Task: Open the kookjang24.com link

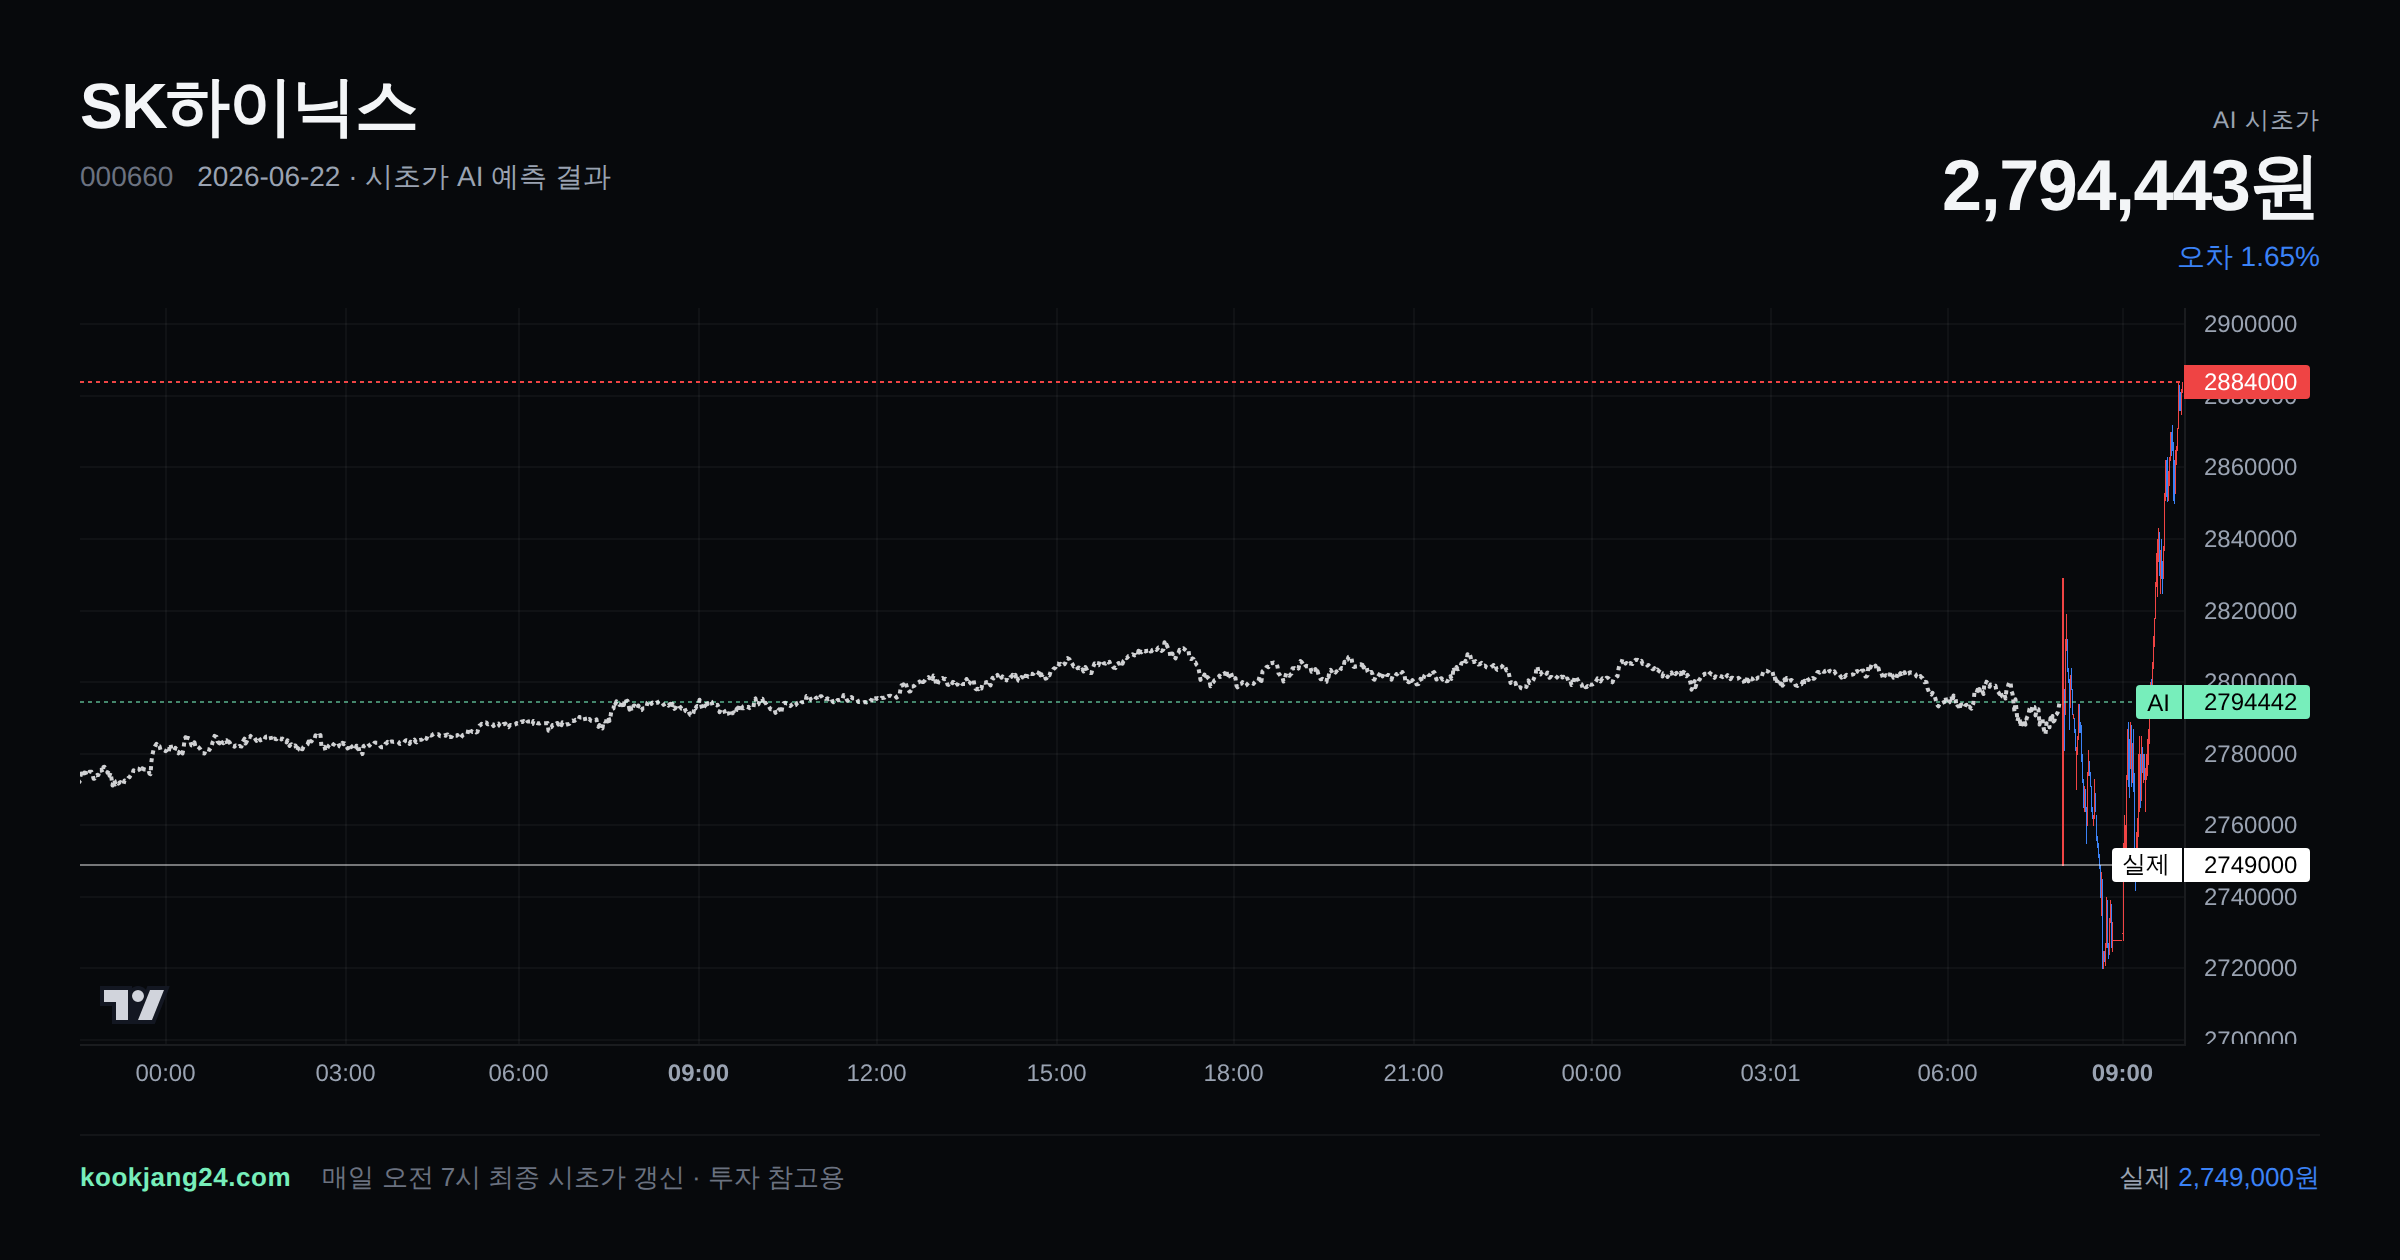Action: [185, 1177]
